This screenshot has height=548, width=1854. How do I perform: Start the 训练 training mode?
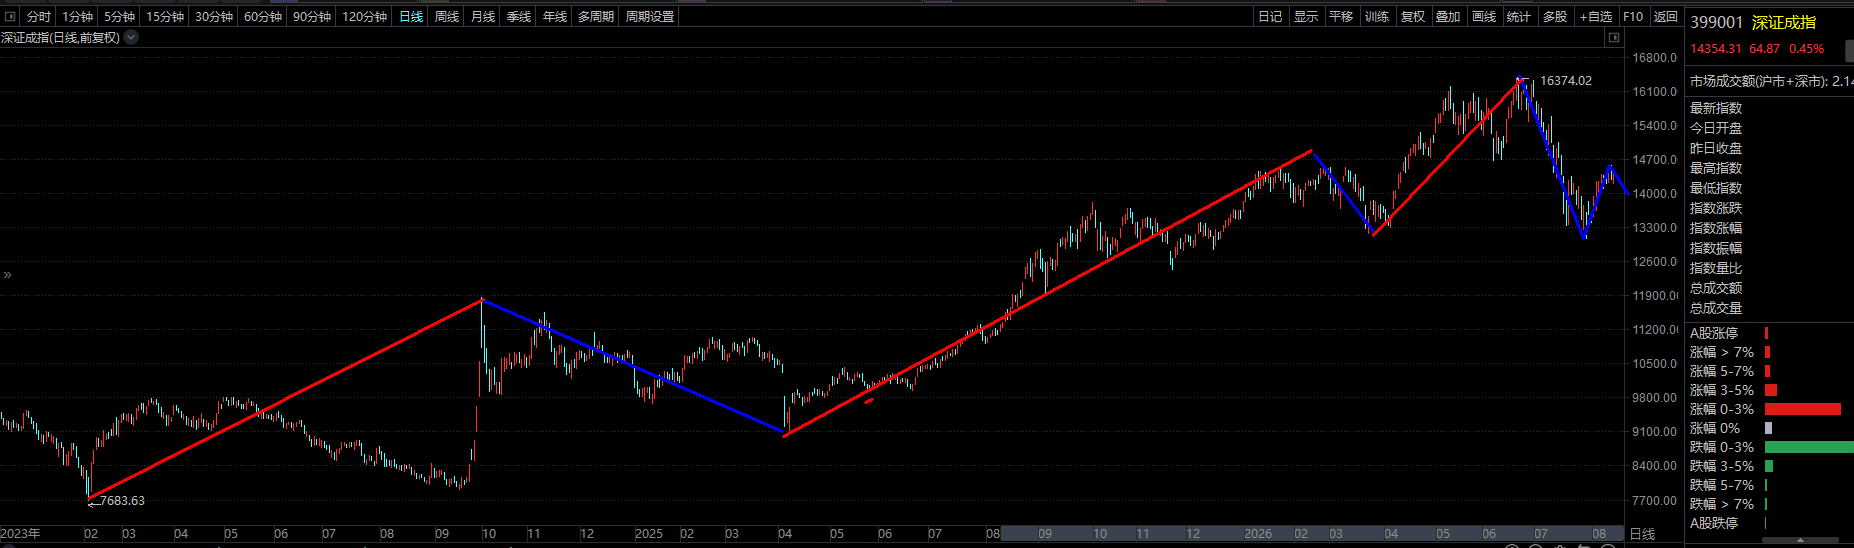coord(1377,17)
